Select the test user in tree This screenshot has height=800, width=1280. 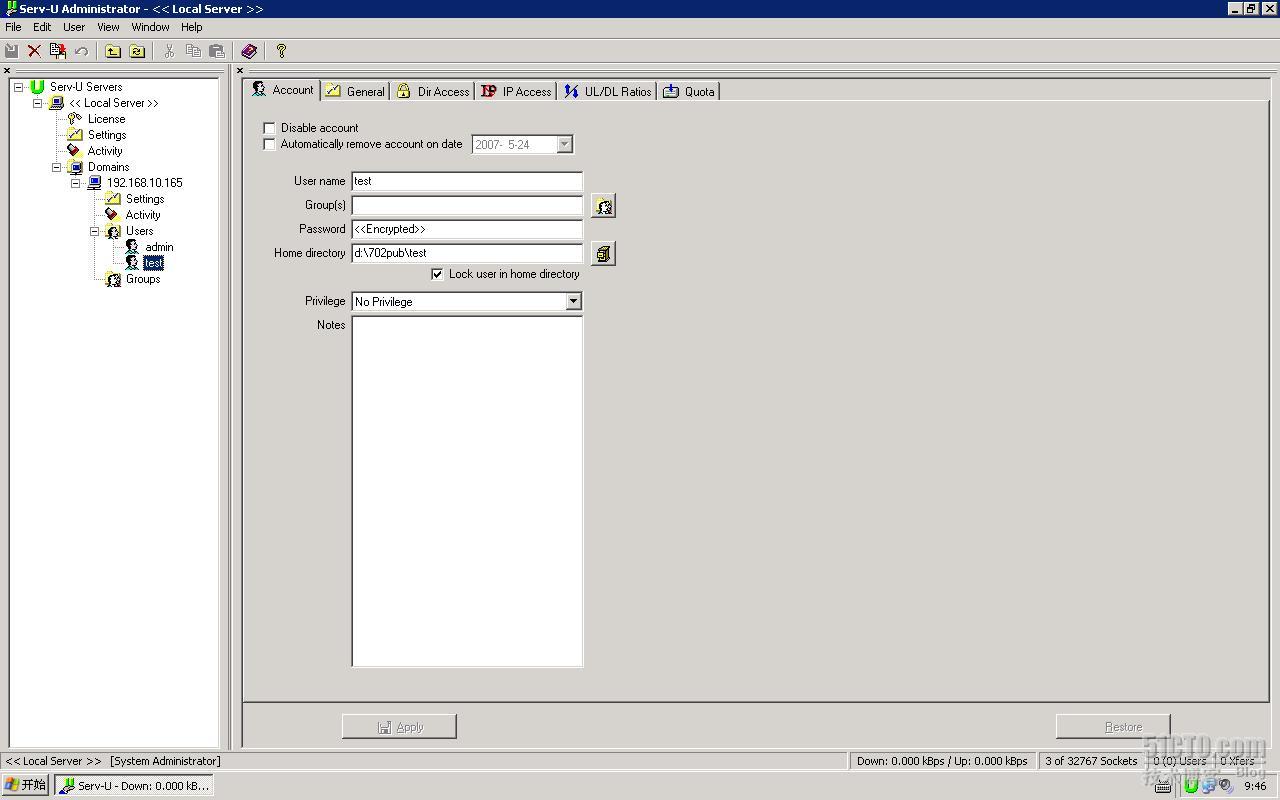pyautogui.click(x=153, y=263)
